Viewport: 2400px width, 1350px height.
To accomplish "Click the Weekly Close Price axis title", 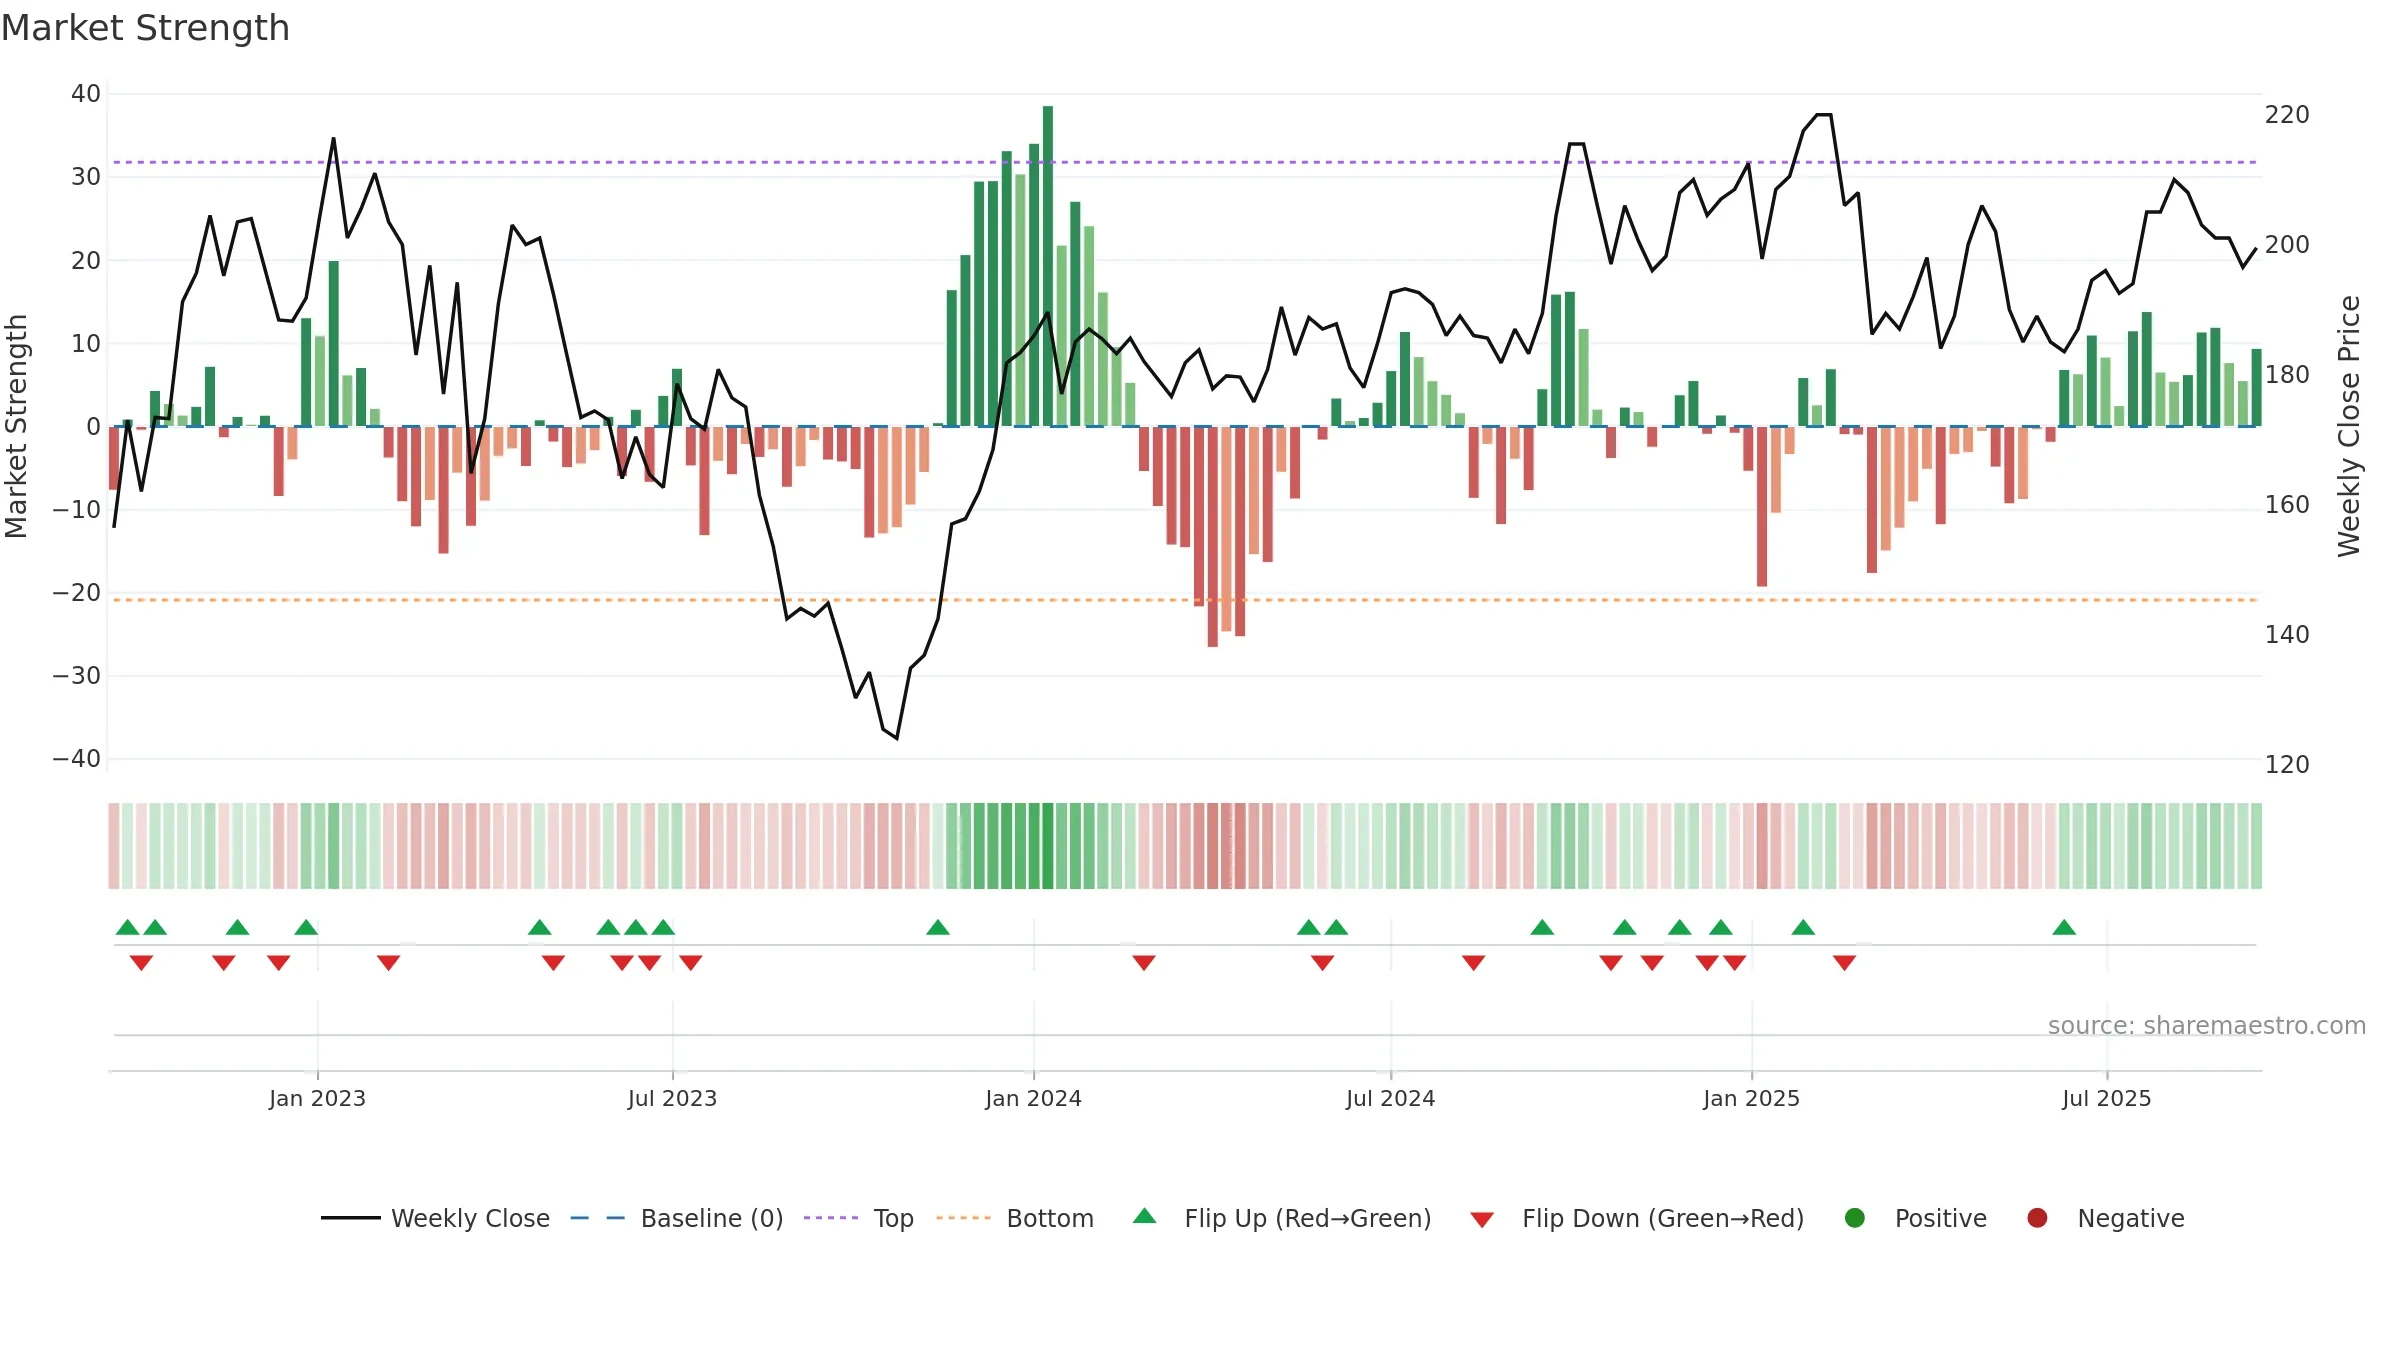I will (2349, 425).
